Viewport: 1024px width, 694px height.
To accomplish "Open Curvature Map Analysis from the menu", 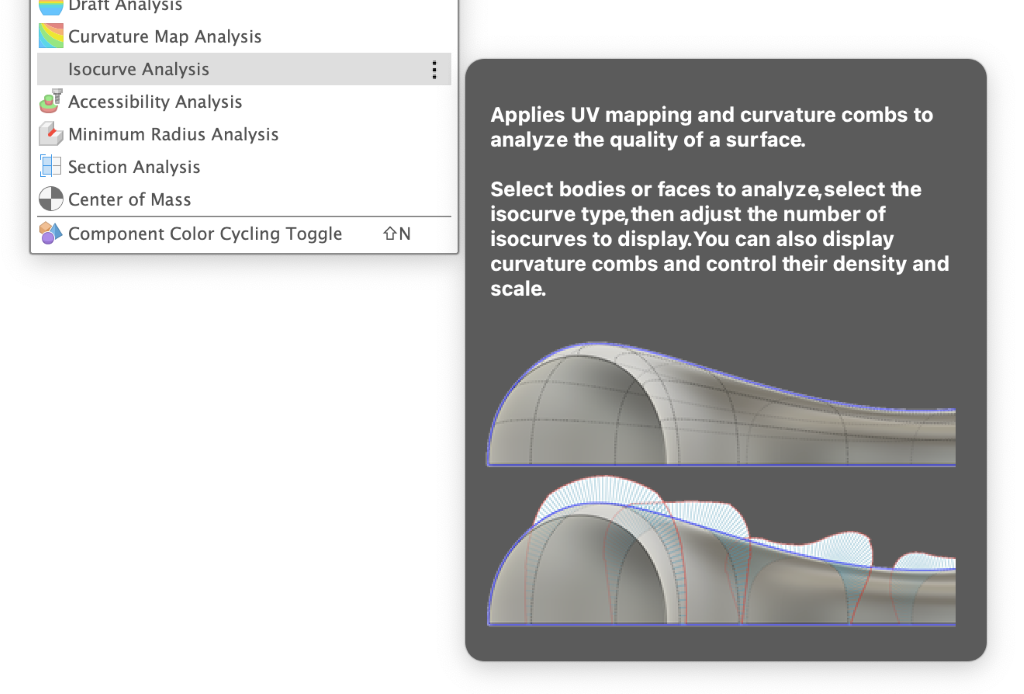I will coord(165,37).
